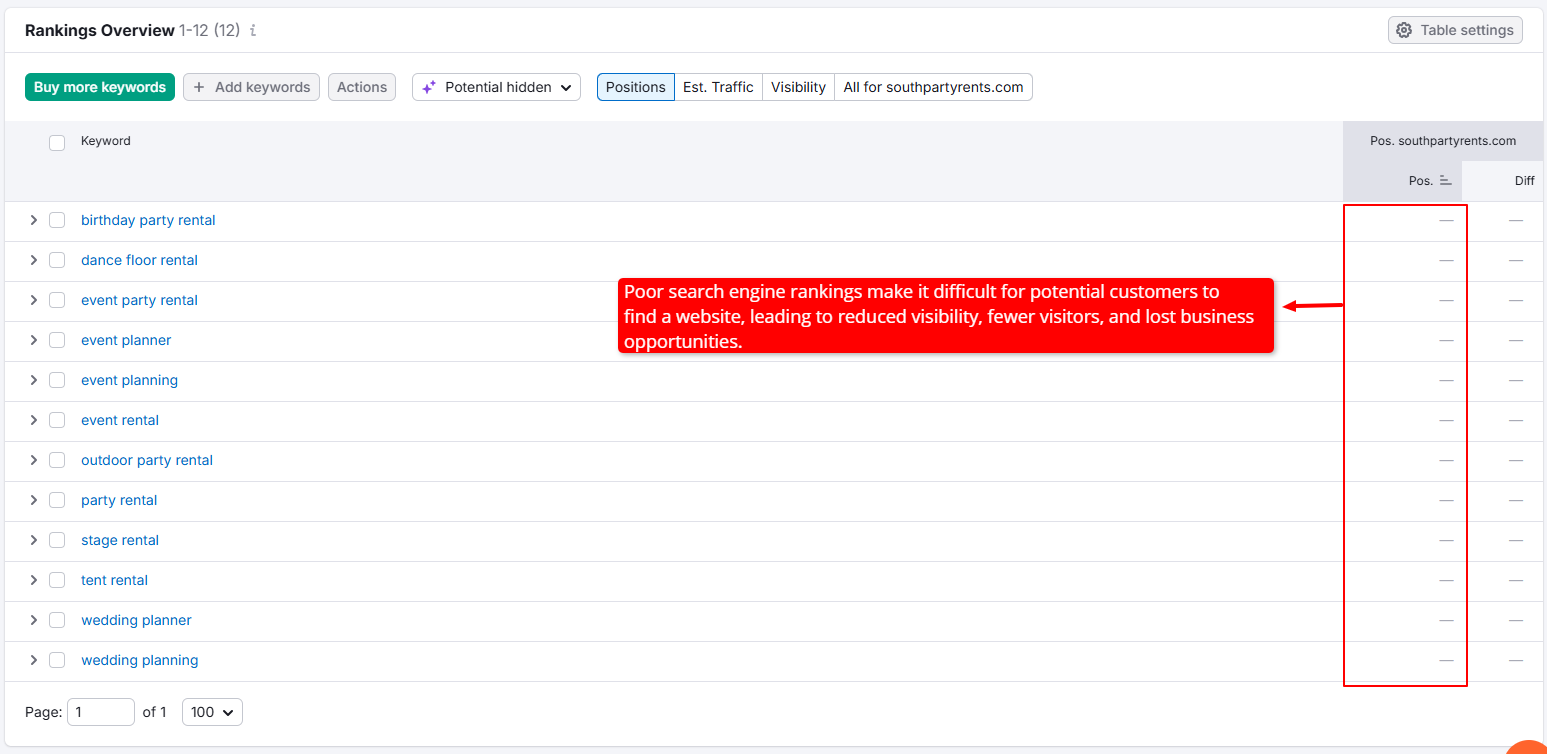Click the Page number input field
Image resolution: width=1547 pixels, height=754 pixels.
point(100,712)
